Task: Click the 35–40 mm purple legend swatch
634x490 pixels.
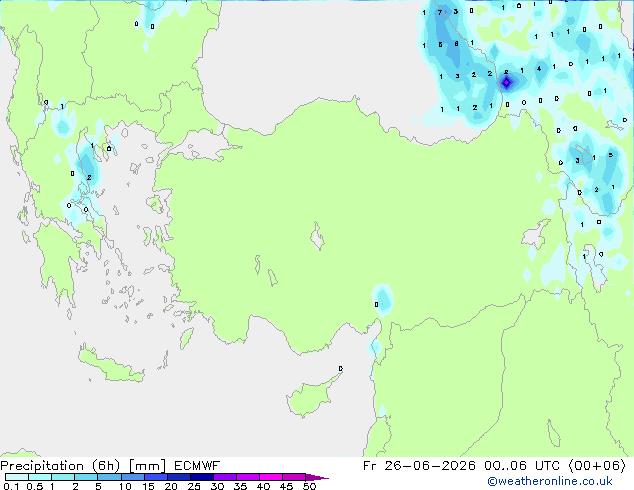Action: click(x=247, y=477)
